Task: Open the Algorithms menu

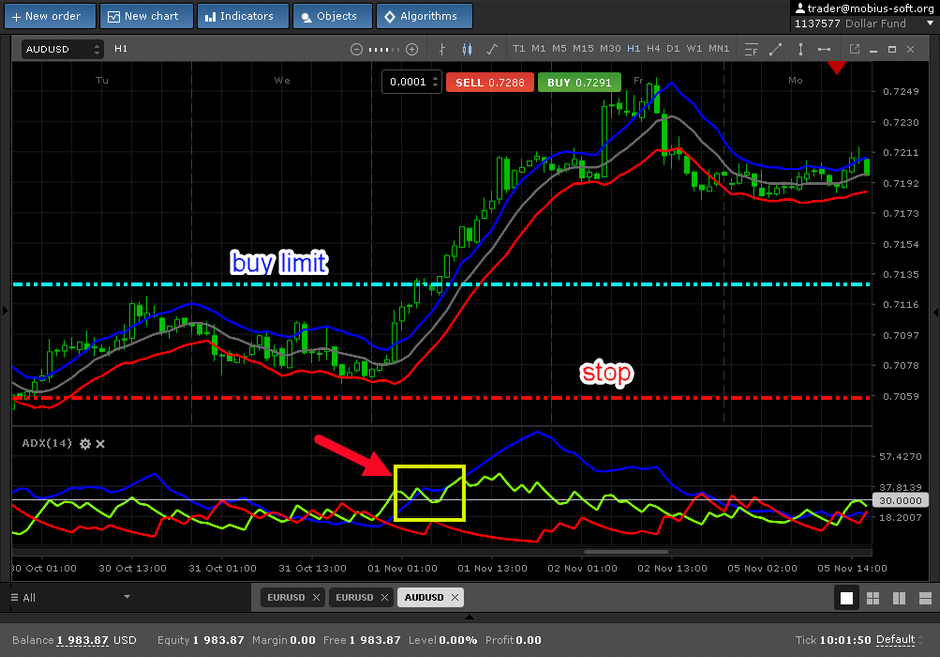Action: (x=424, y=16)
